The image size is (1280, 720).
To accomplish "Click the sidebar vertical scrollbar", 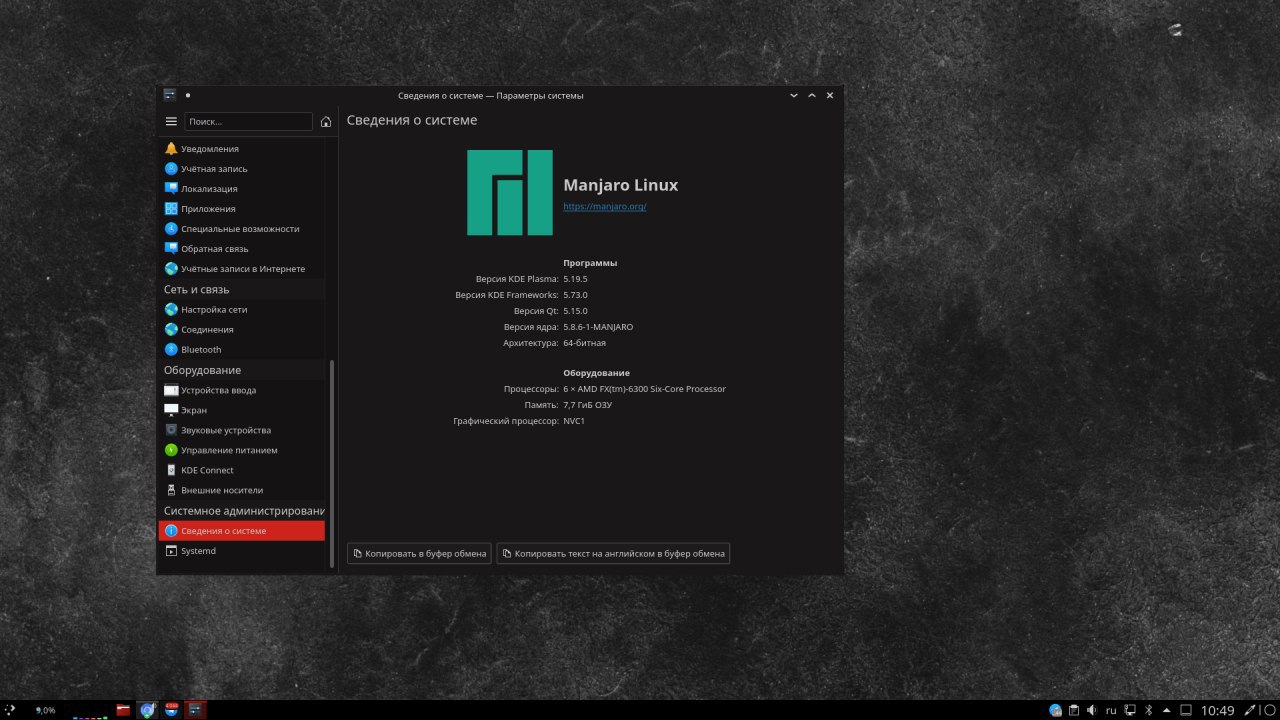I will (332, 465).
